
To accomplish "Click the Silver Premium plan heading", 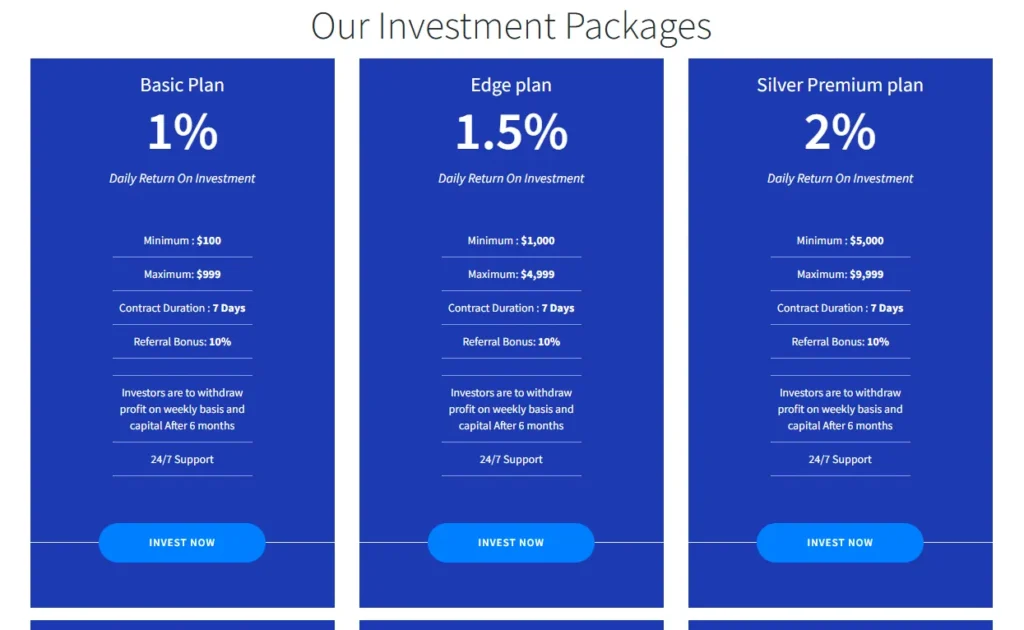I will [x=840, y=85].
